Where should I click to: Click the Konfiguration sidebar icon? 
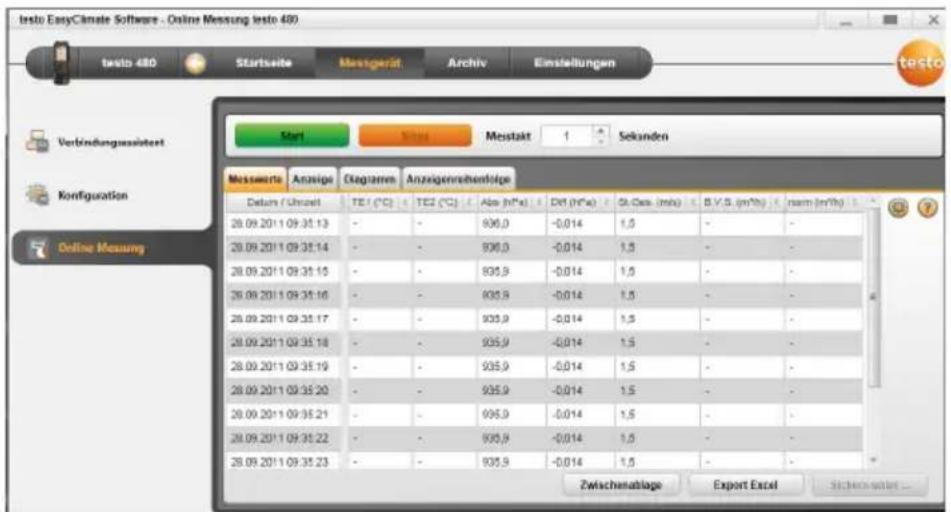(37, 195)
